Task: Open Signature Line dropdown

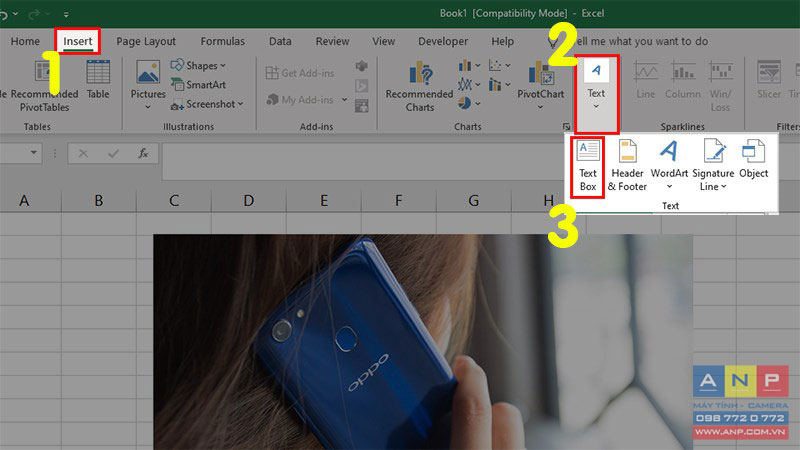Action: pos(713,166)
